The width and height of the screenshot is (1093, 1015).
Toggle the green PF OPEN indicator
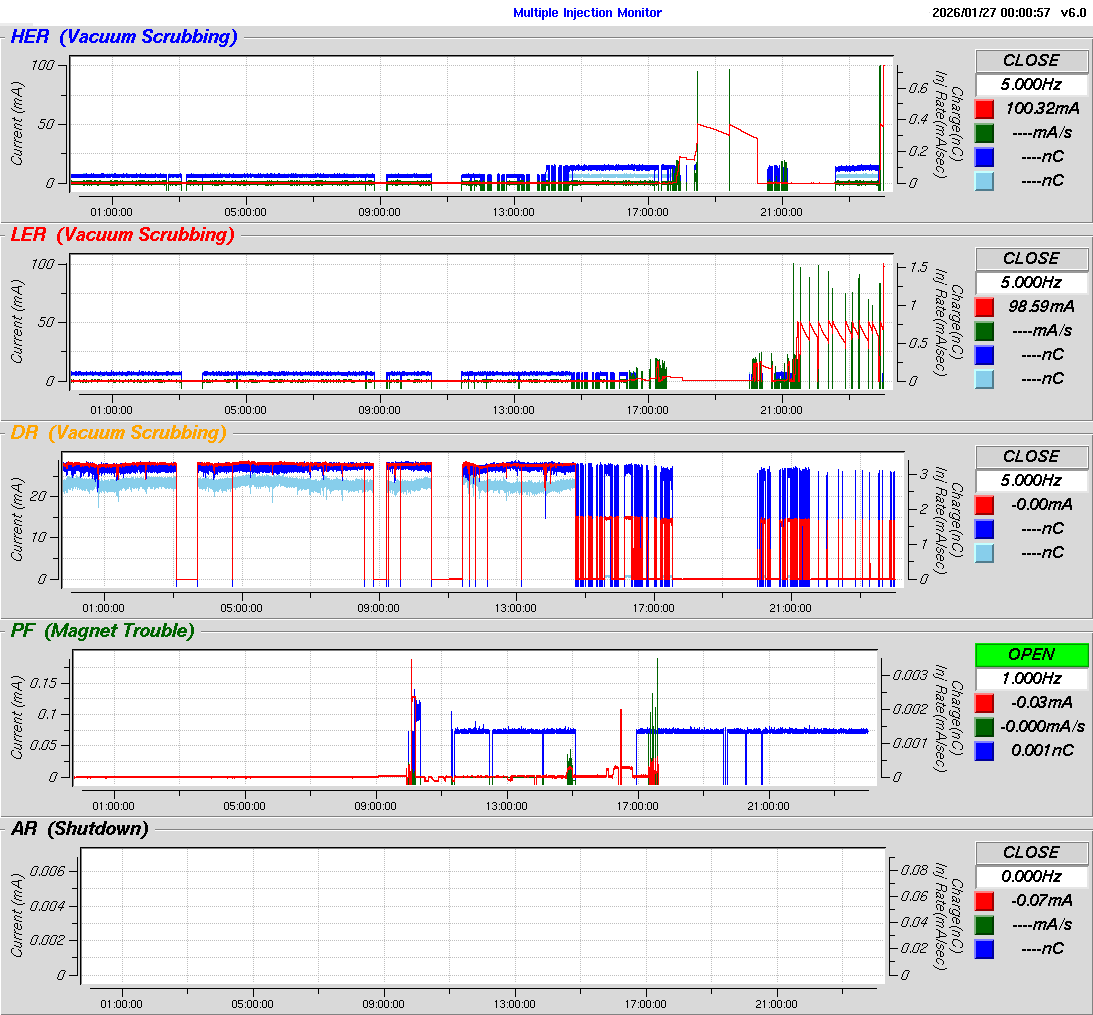1031,654
